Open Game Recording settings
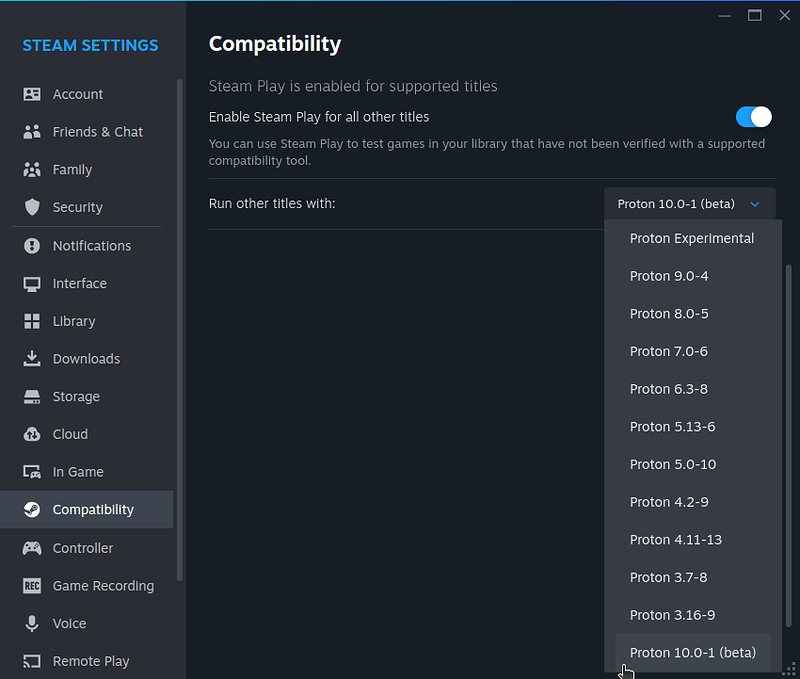 [x=87, y=586]
